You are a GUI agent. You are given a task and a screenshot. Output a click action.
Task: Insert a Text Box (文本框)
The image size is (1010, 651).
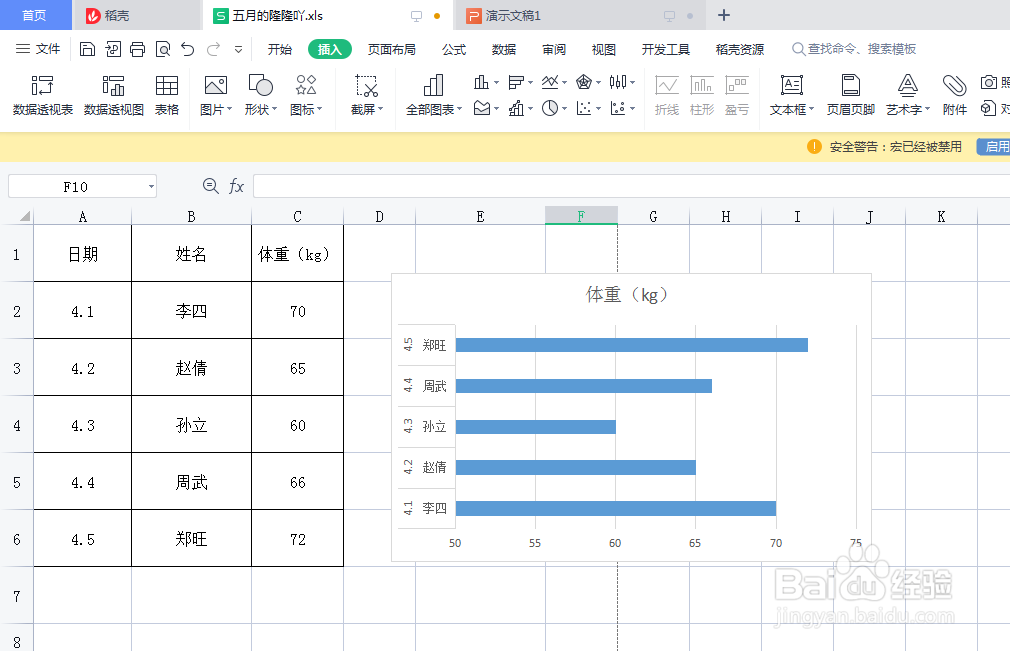[792, 95]
